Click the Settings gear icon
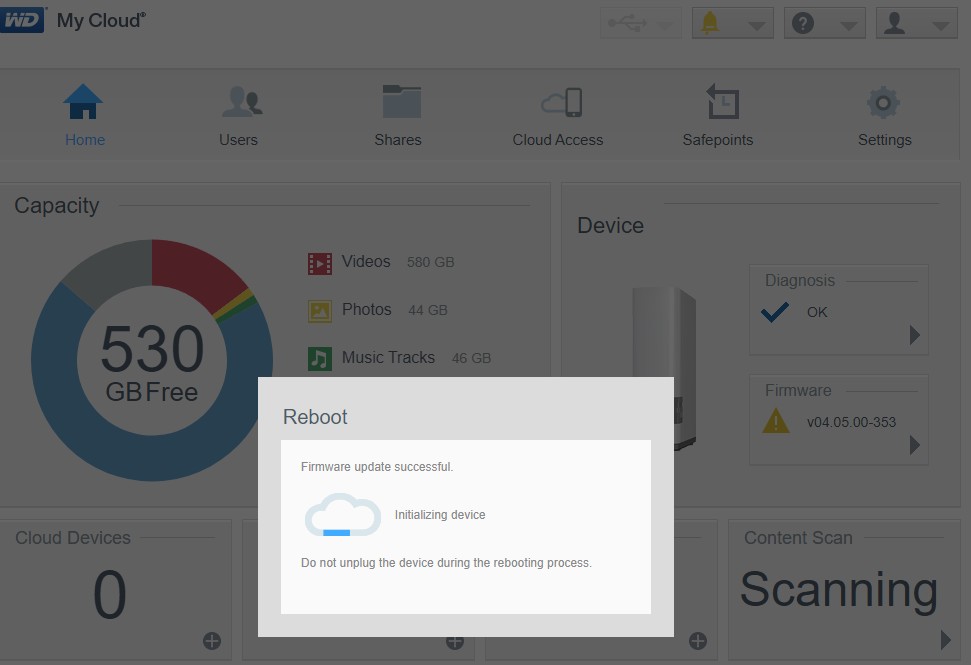The height and width of the screenshot is (665, 971). [883, 102]
